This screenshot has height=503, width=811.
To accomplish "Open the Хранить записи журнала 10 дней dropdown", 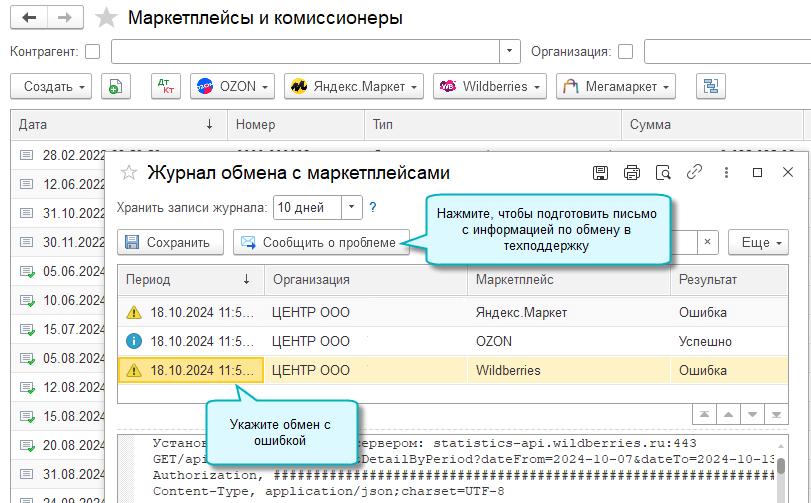I will [352, 207].
